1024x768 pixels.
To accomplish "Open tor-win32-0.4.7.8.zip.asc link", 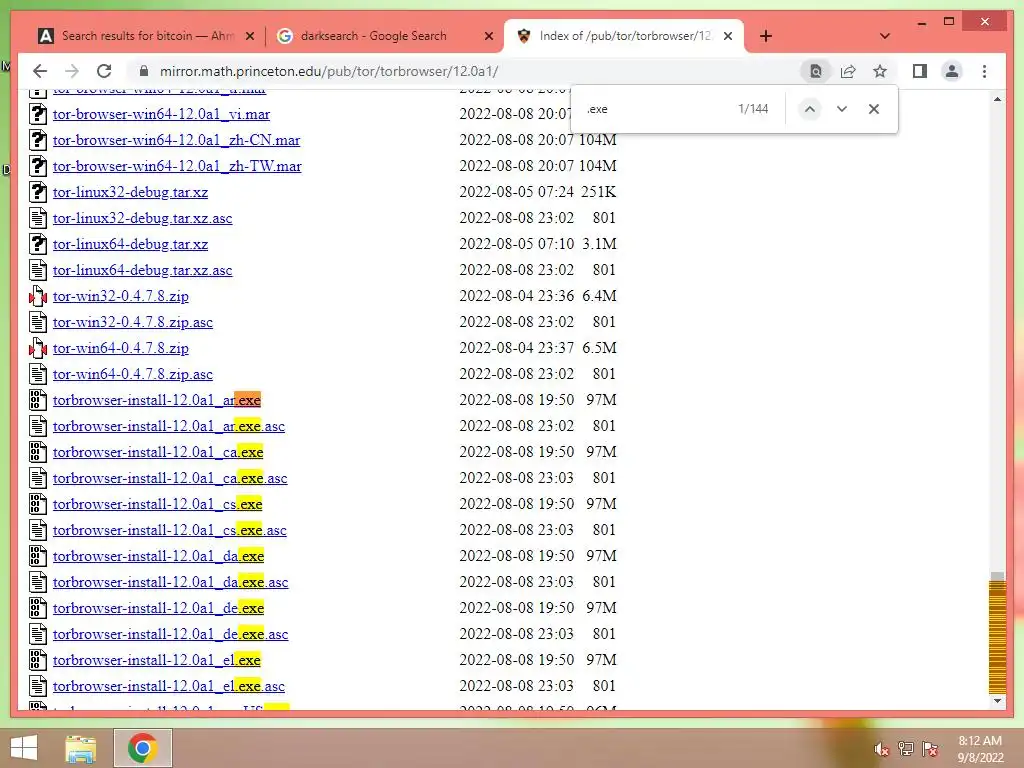I will 133,323.
